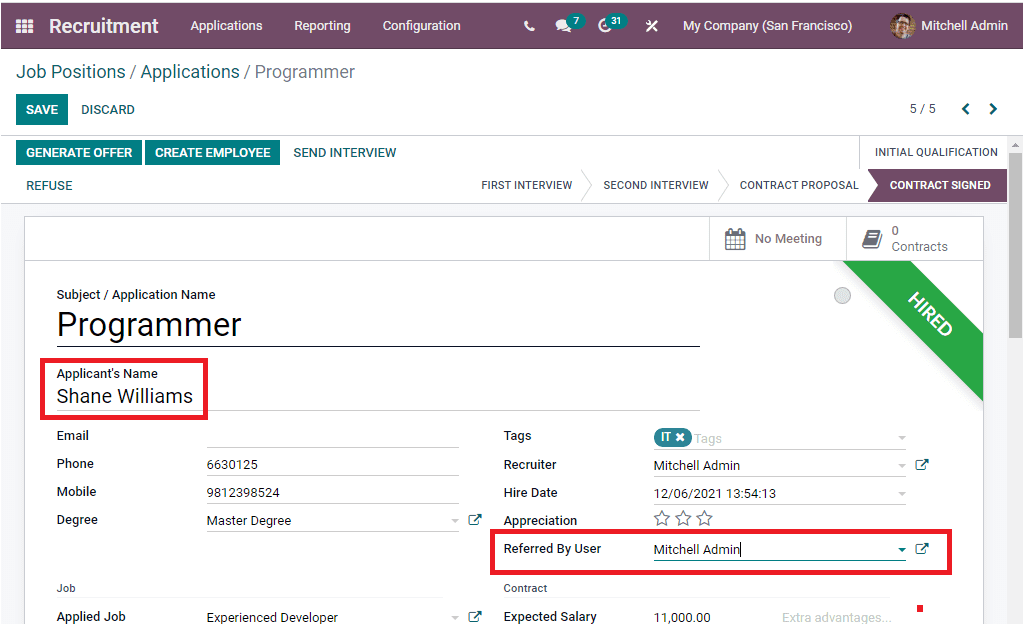Open the messages icon with 7 notifications
Screen dimensions: 1024x625
(565, 25)
